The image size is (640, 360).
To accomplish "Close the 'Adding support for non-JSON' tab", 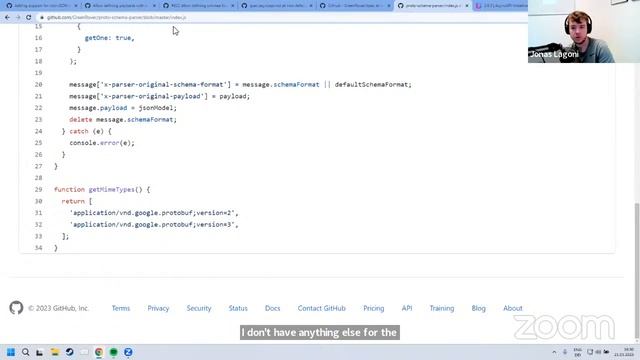I will click(76, 6).
